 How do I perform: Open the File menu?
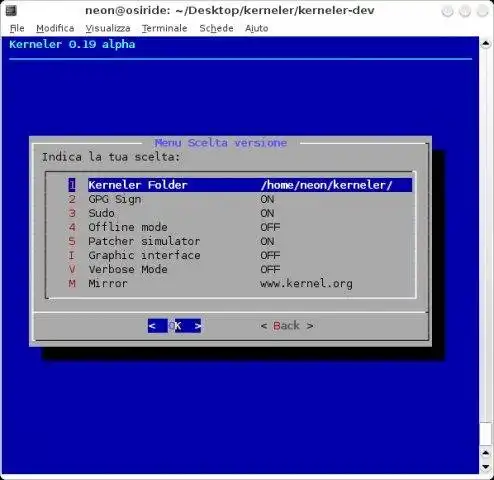pyautogui.click(x=17, y=28)
